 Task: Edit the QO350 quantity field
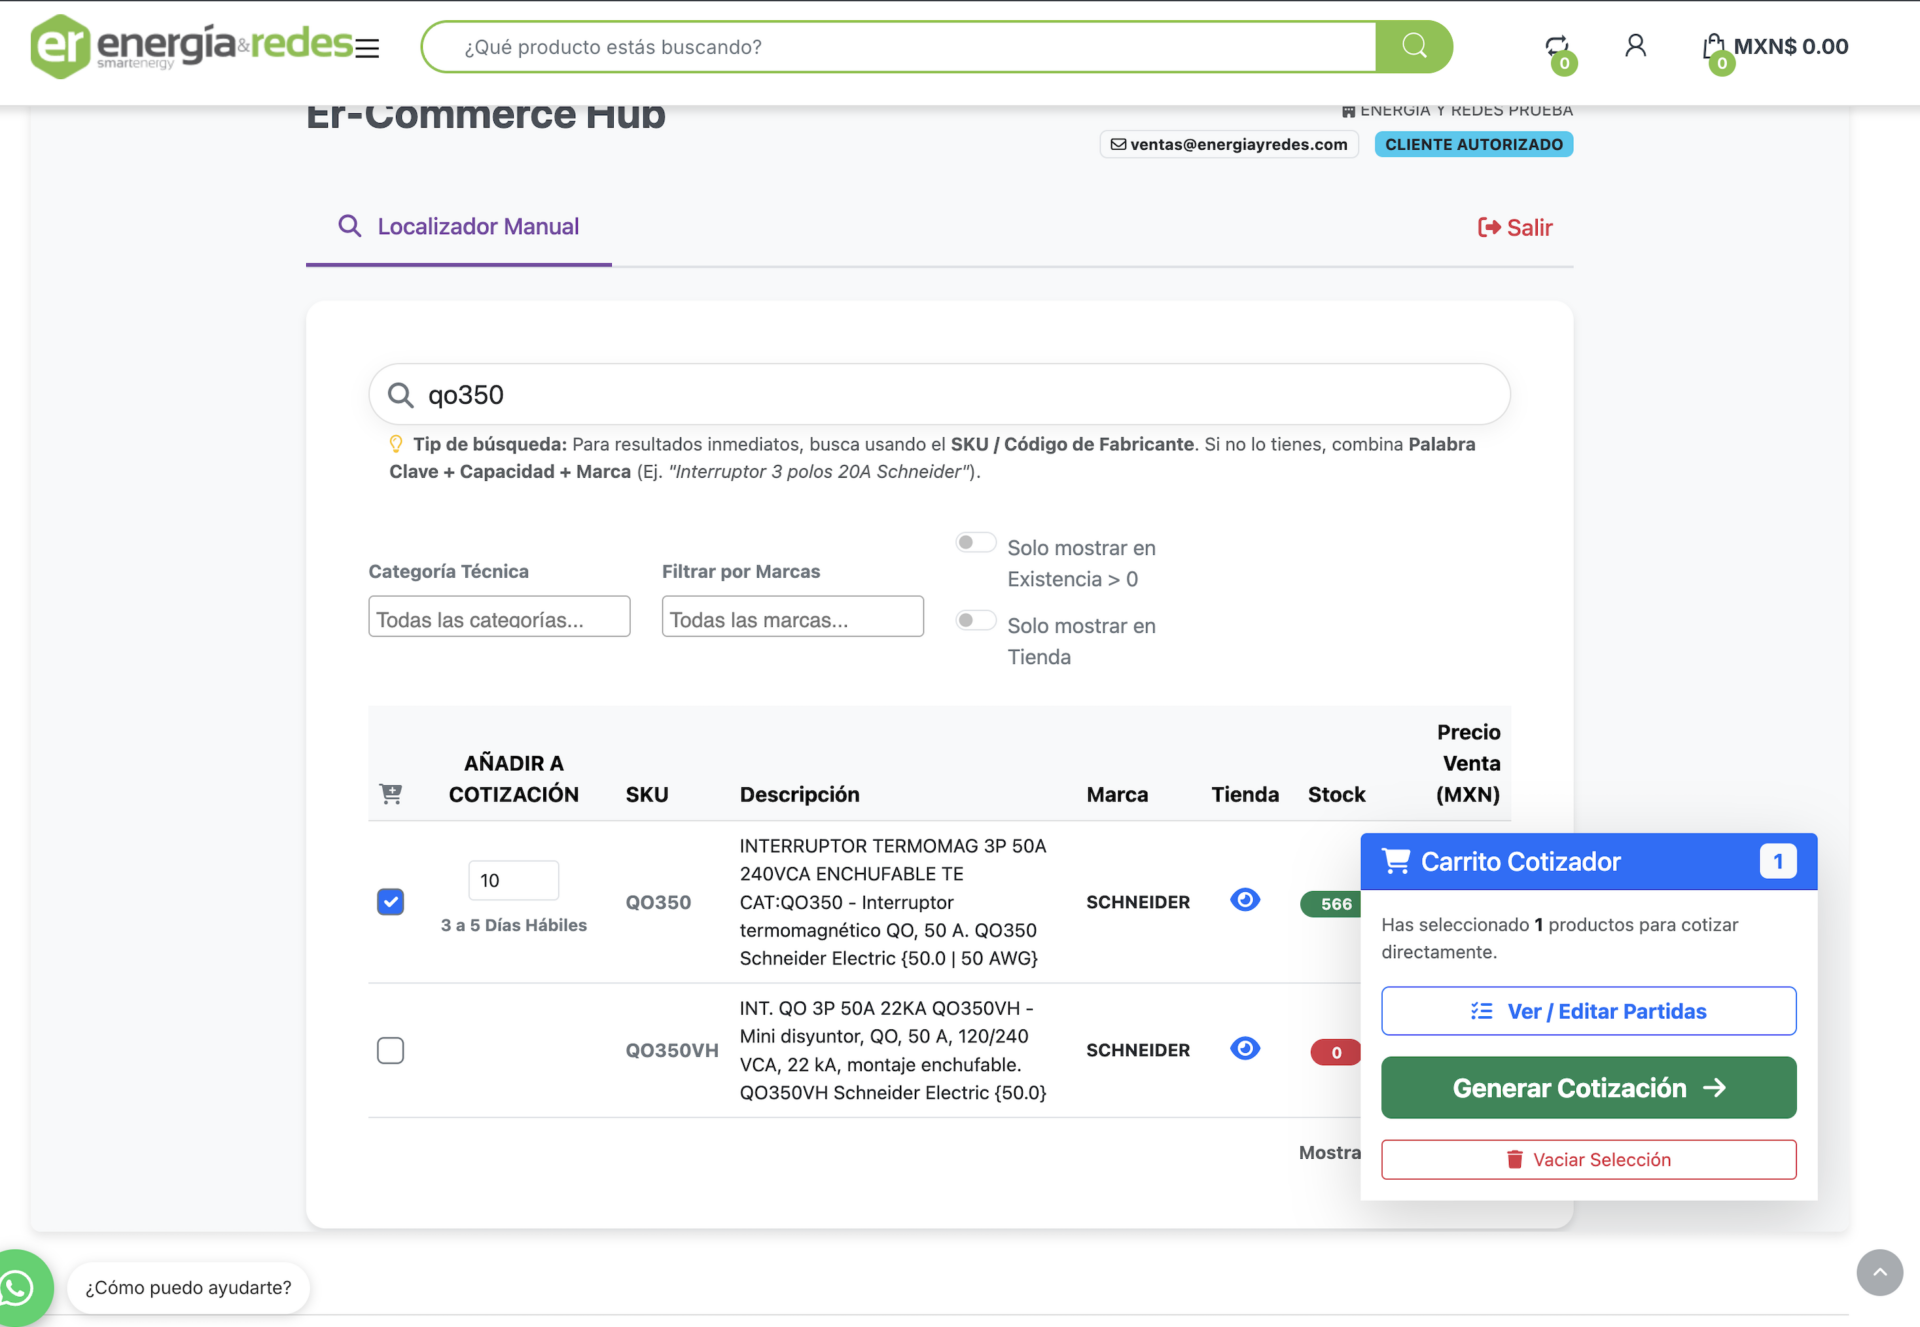pyautogui.click(x=514, y=880)
